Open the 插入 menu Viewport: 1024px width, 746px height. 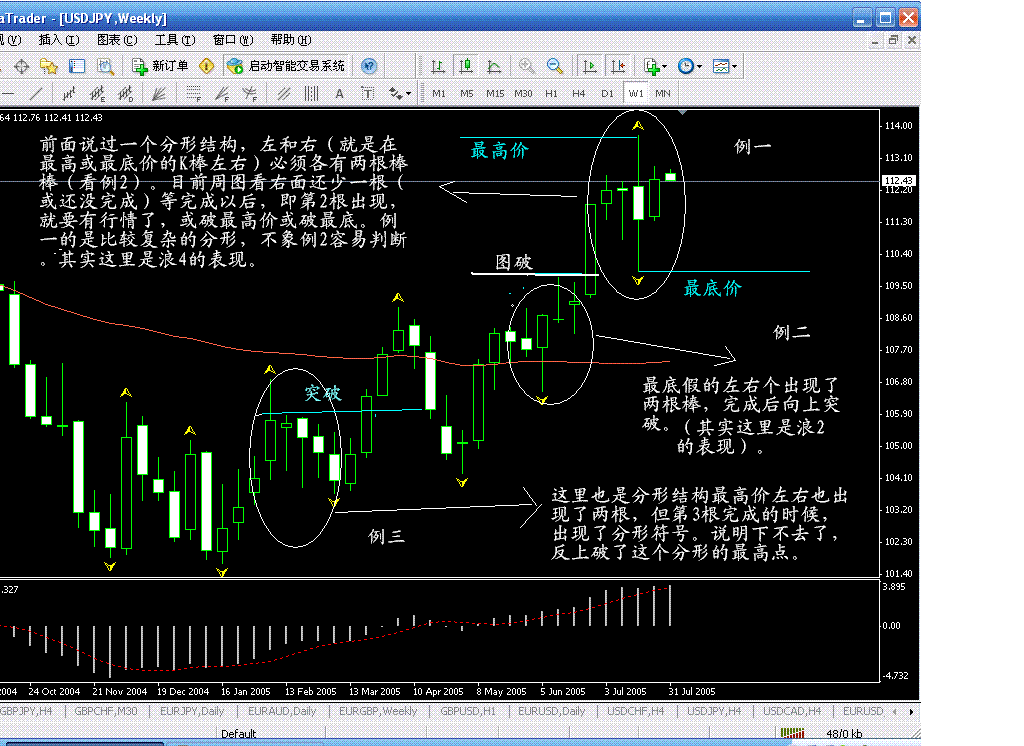point(59,40)
